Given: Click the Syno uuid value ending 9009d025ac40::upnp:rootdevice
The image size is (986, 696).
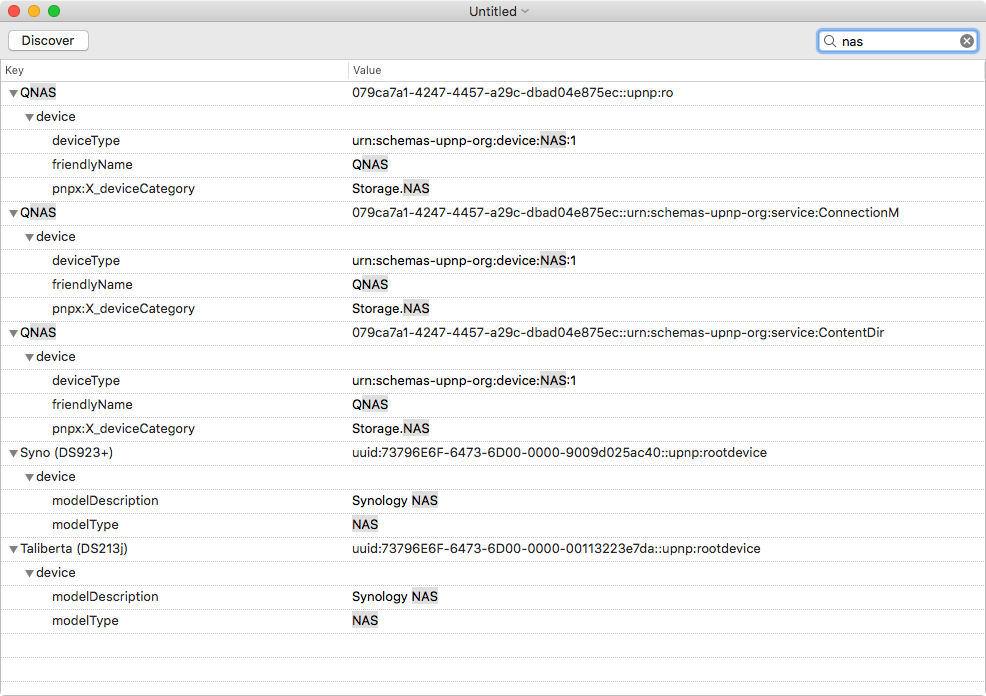Looking at the screenshot, I should click(x=559, y=453).
